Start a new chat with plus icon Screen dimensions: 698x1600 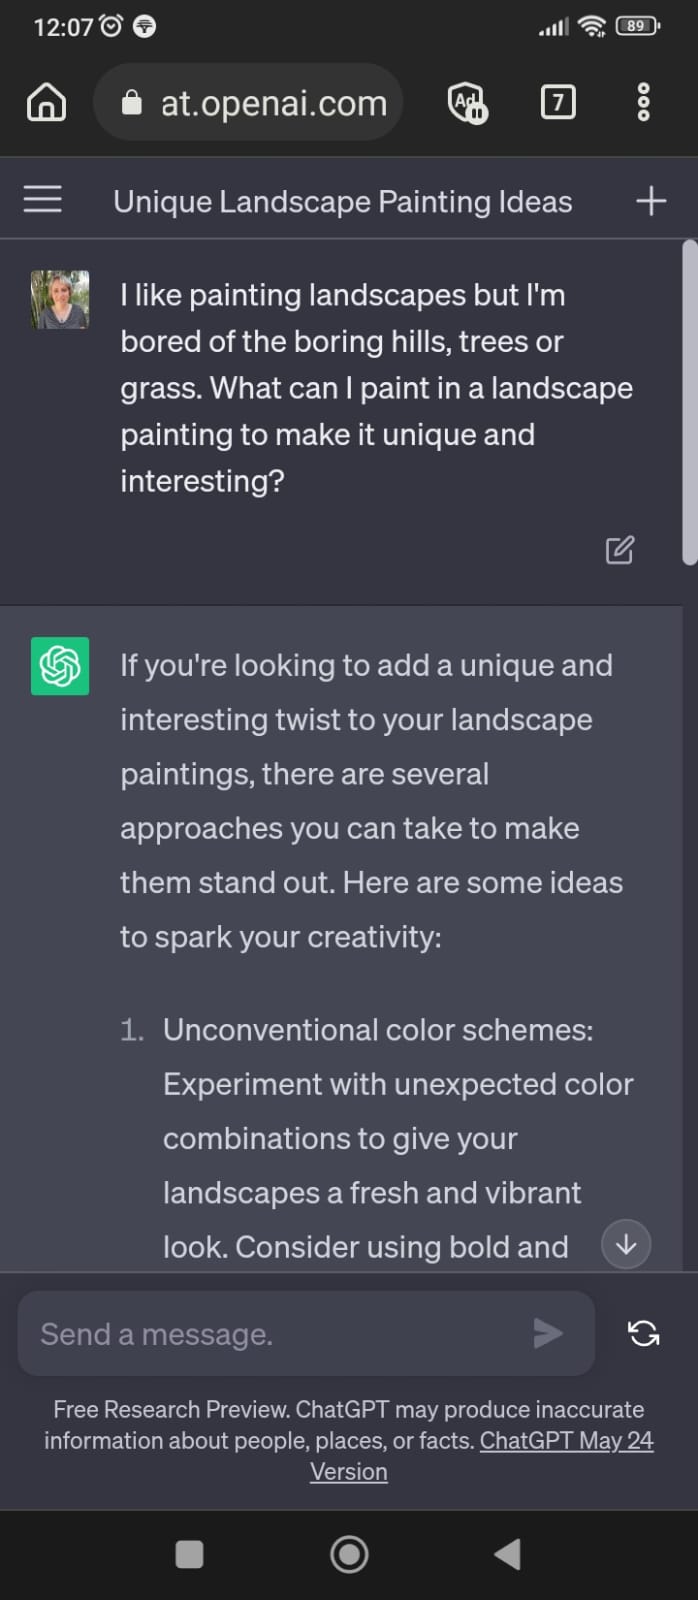pos(651,201)
